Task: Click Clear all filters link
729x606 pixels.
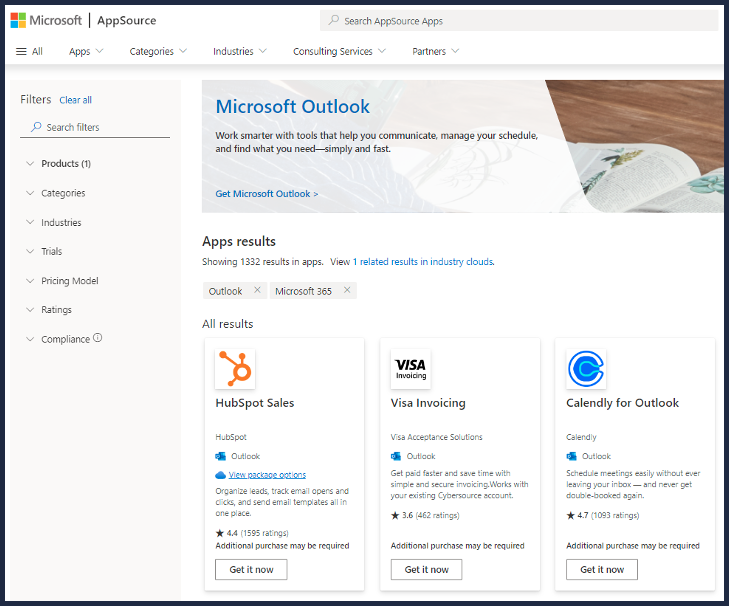Action: (x=75, y=100)
